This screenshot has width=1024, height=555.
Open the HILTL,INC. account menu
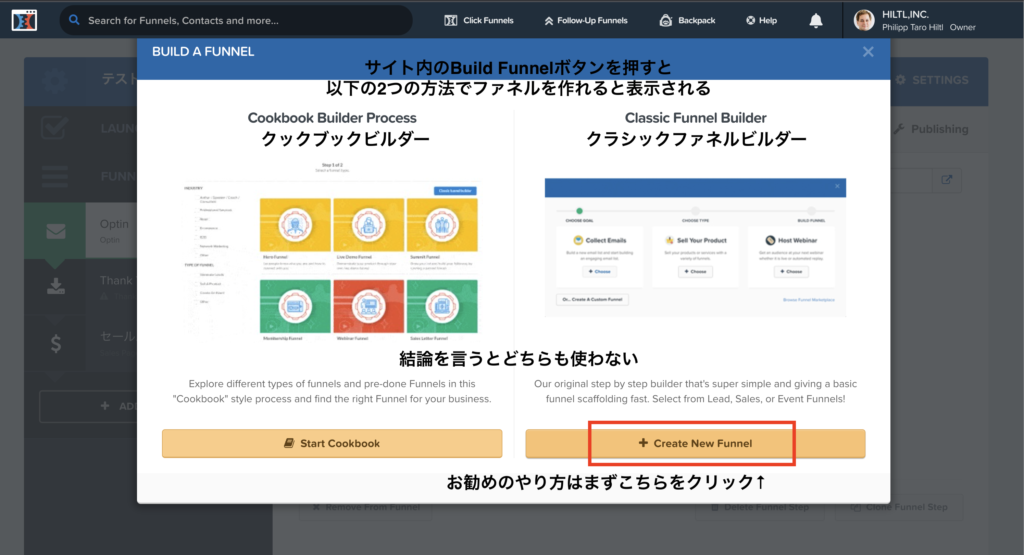pyautogui.click(x=928, y=20)
